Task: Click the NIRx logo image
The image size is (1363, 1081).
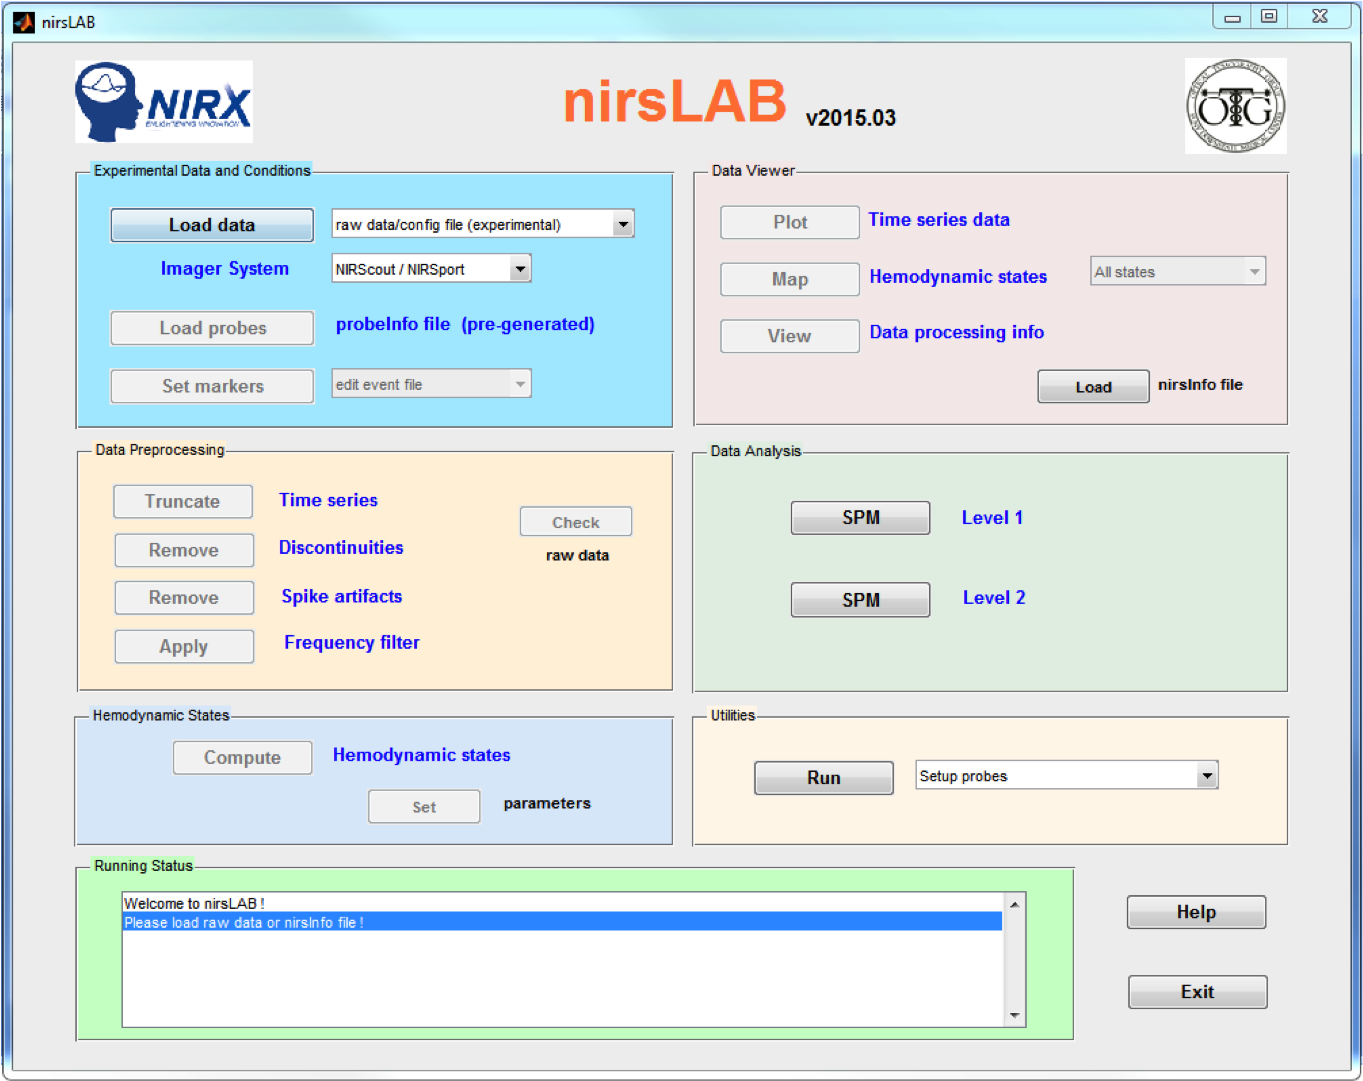Action: pos(164,102)
